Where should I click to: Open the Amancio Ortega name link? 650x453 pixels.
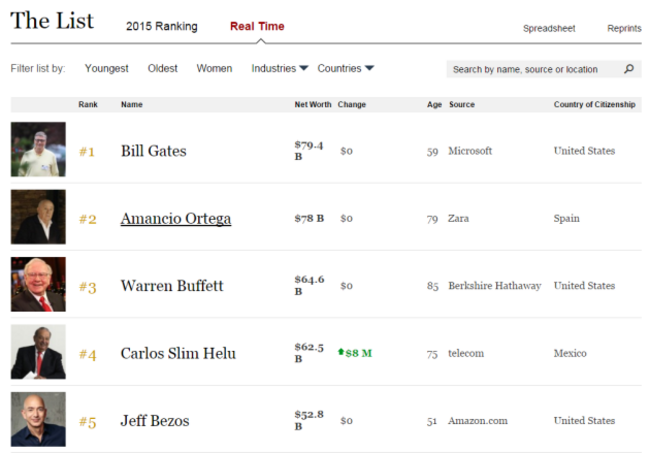point(176,218)
